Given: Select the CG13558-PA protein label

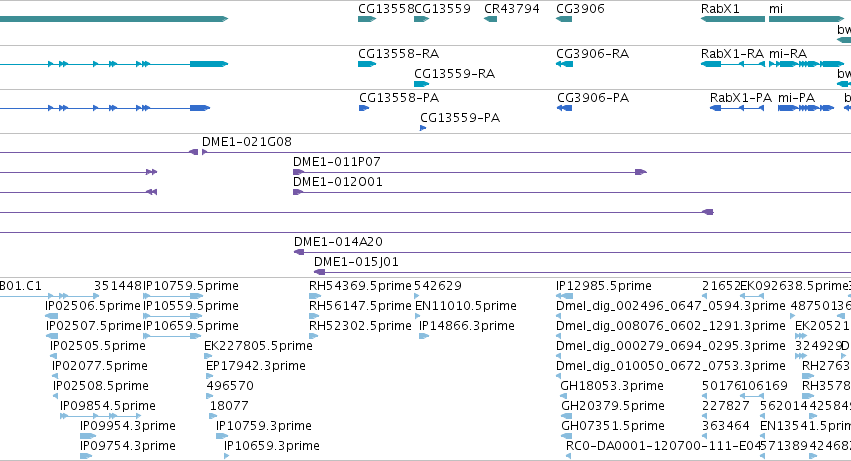Looking at the screenshot, I should click(x=399, y=98).
